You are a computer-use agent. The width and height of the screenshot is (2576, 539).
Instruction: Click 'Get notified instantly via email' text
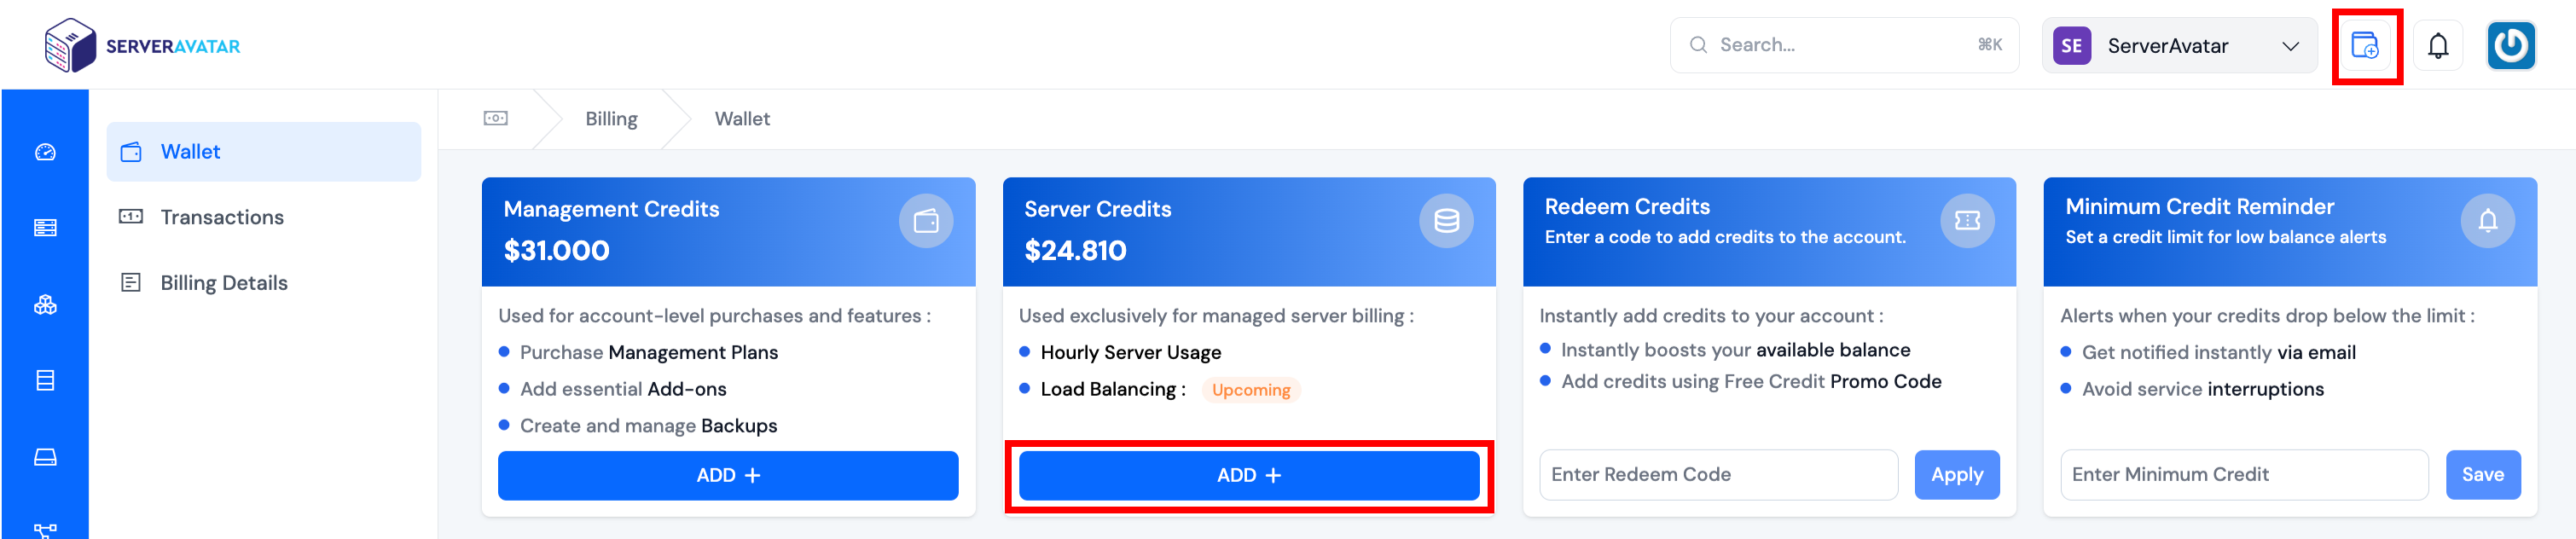tap(2218, 353)
